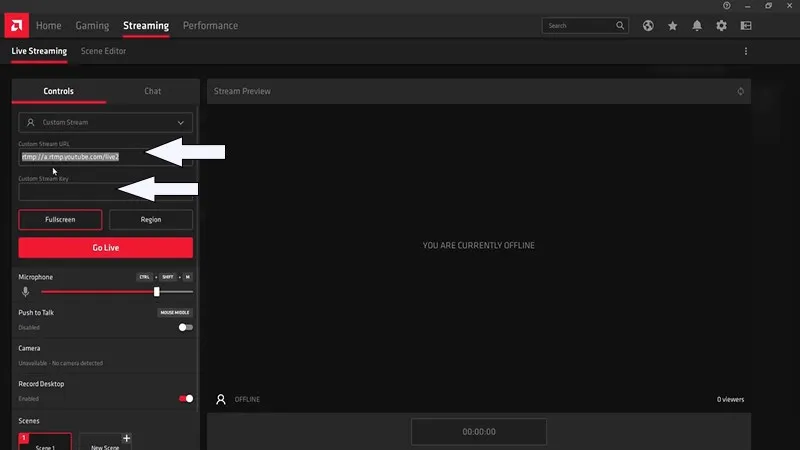Click the account icon in Custom Stream box
The width and height of the screenshot is (800, 450).
click(31, 122)
